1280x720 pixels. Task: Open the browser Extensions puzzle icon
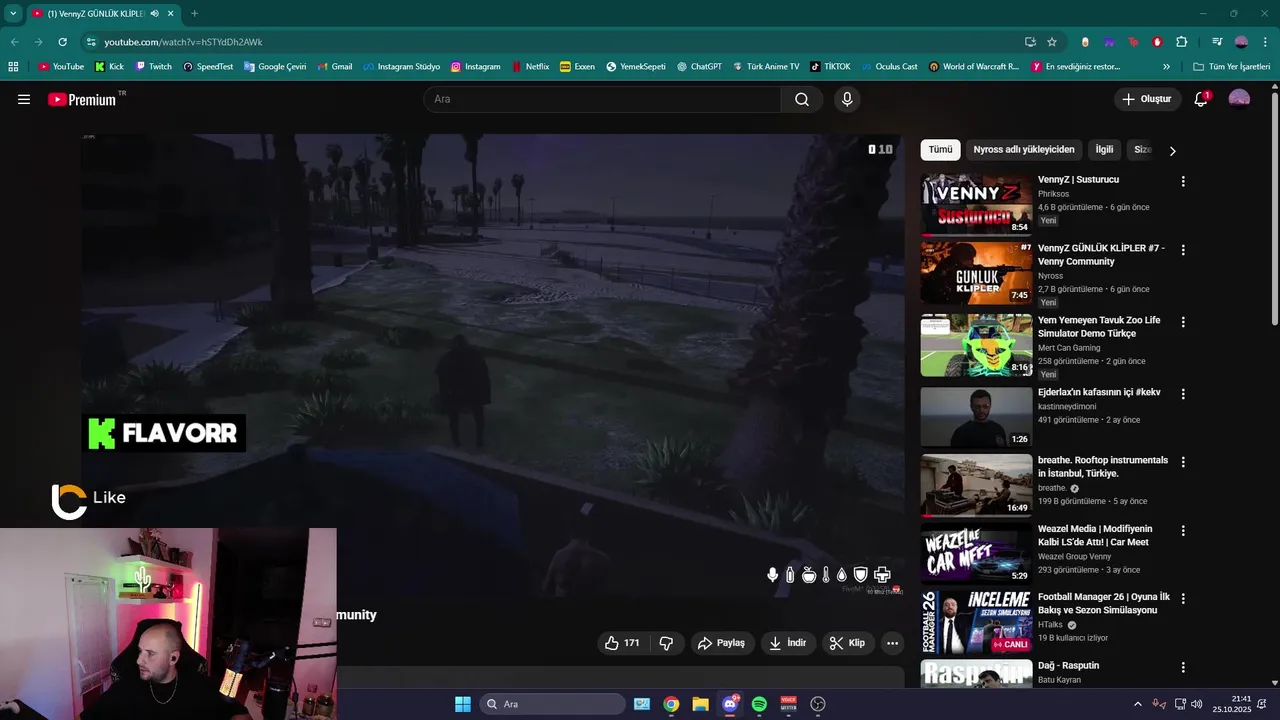(1181, 42)
